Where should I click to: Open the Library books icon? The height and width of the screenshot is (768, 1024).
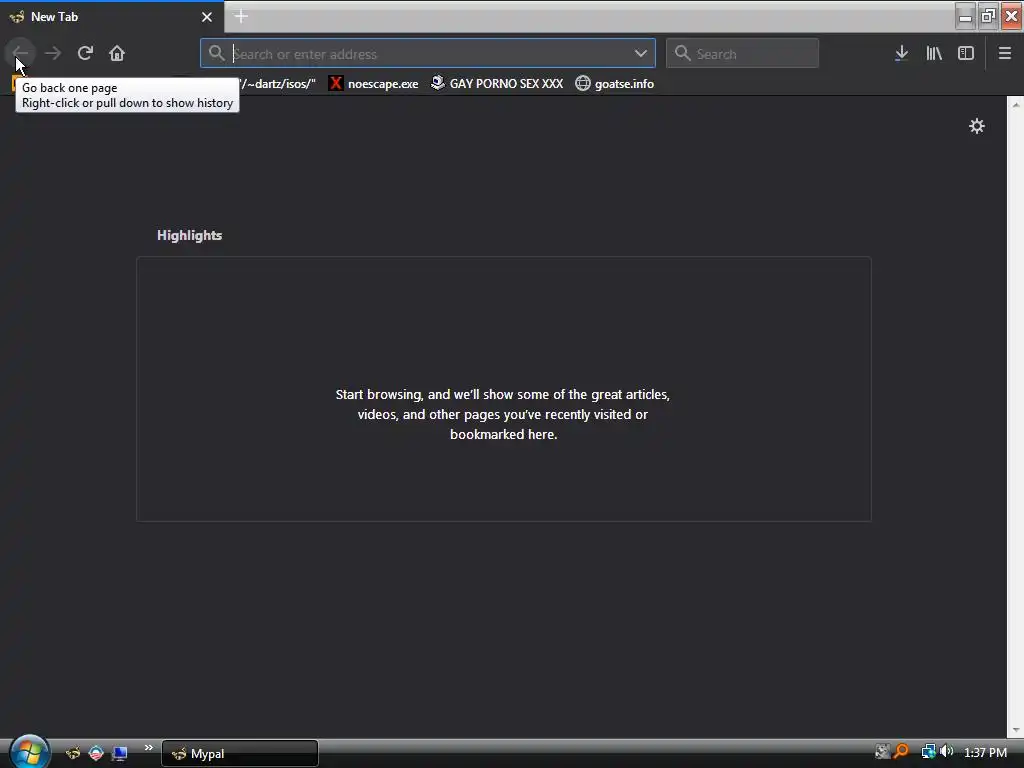934,53
